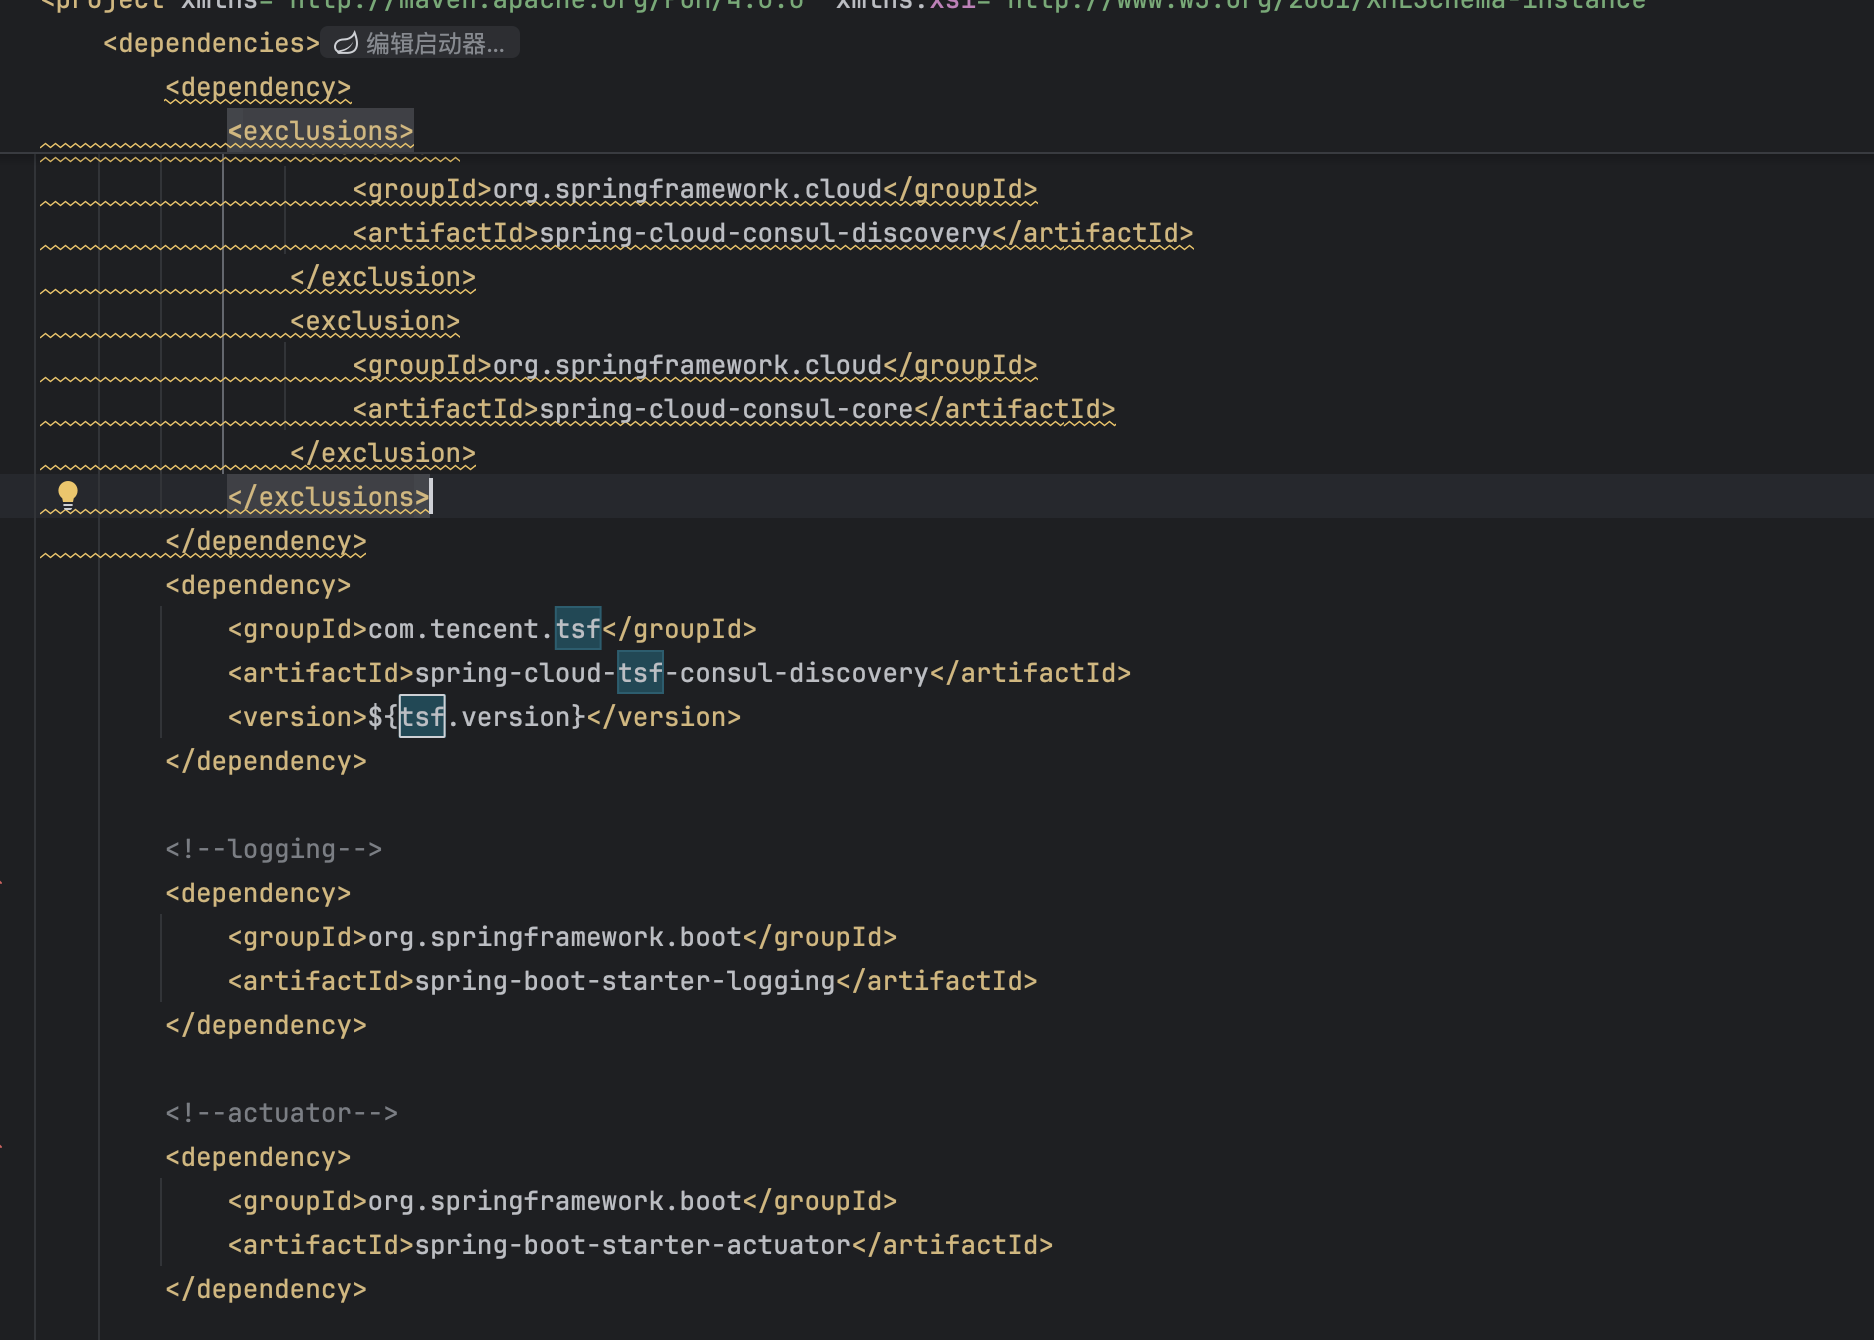The width and height of the screenshot is (1874, 1340).
Task: Click the <dependencies> opening tag
Action: click(211, 44)
